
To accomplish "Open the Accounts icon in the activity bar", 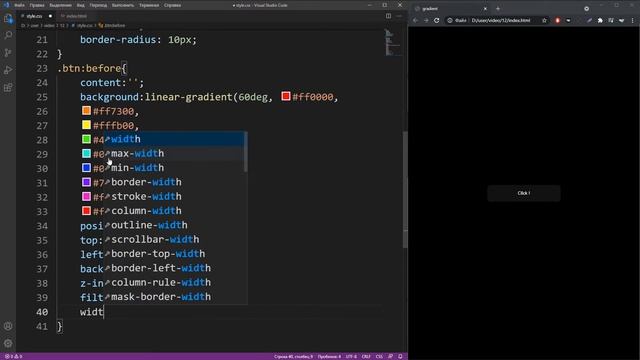I will click(8, 326).
